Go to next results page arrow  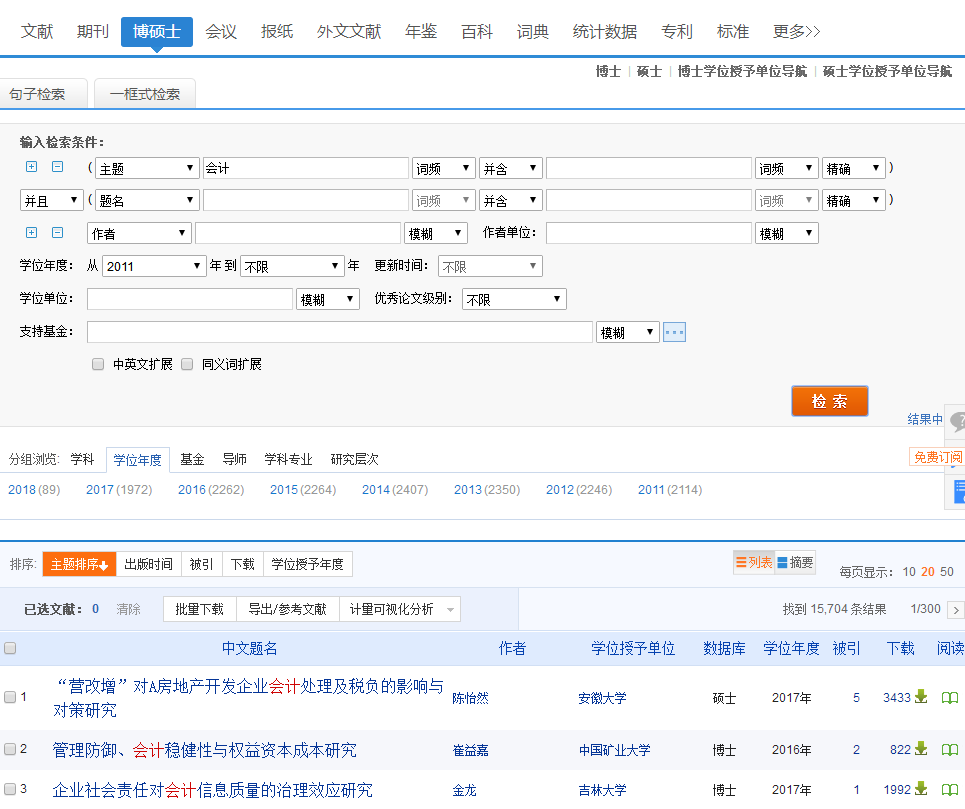pyautogui.click(x=956, y=610)
